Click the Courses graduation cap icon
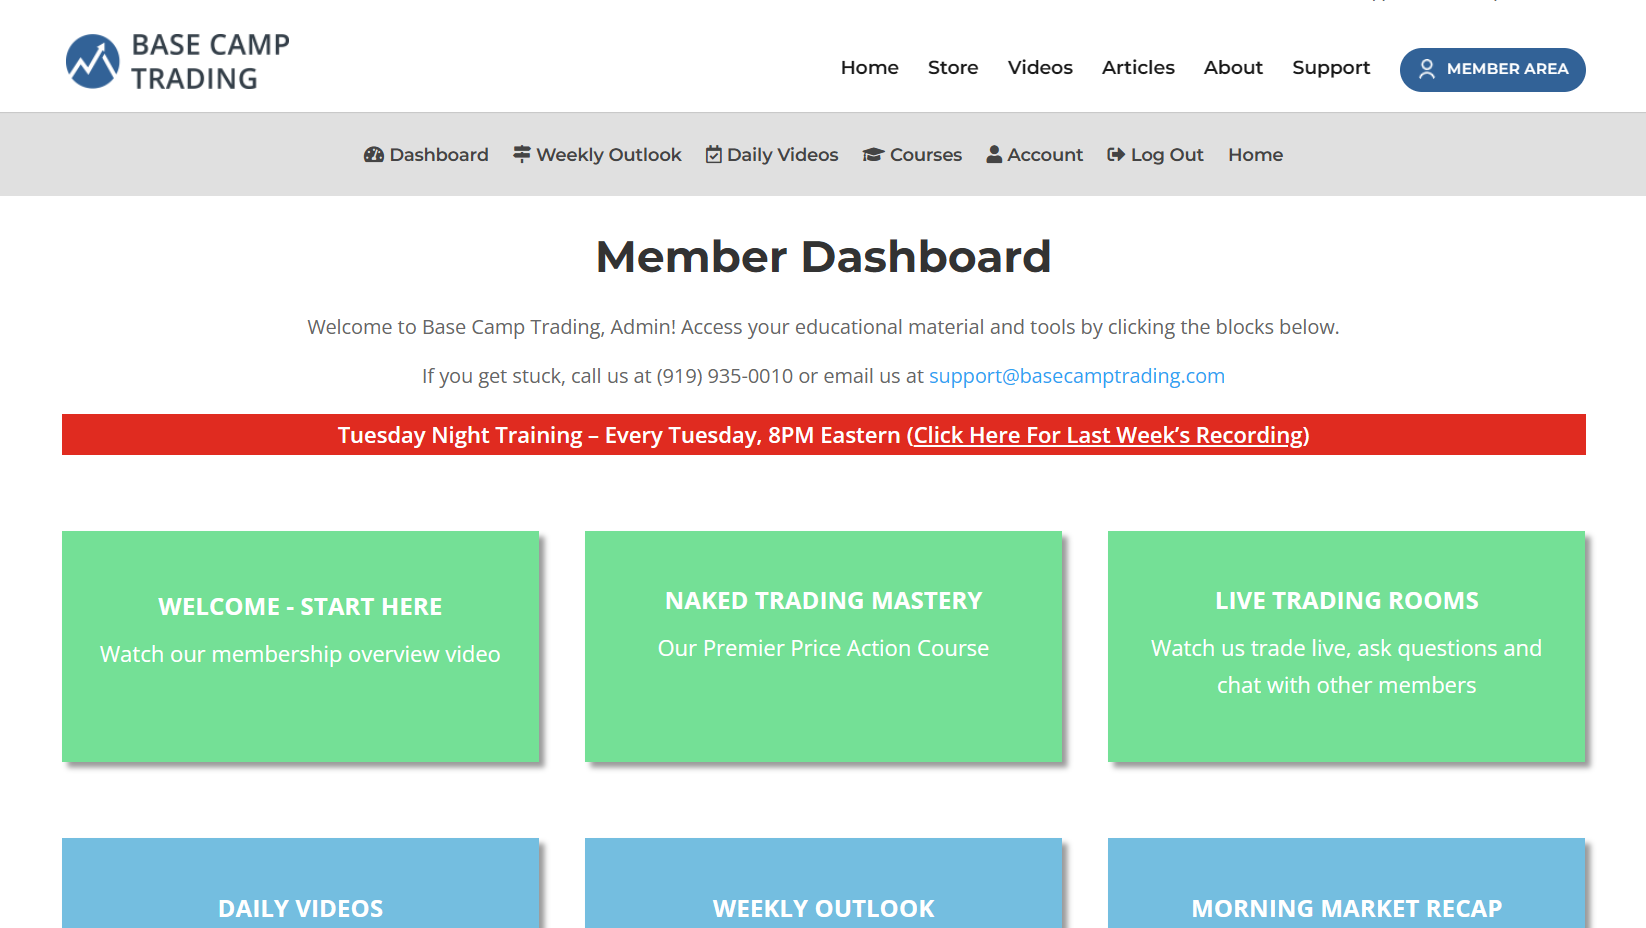The width and height of the screenshot is (1646, 928). point(872,154)
